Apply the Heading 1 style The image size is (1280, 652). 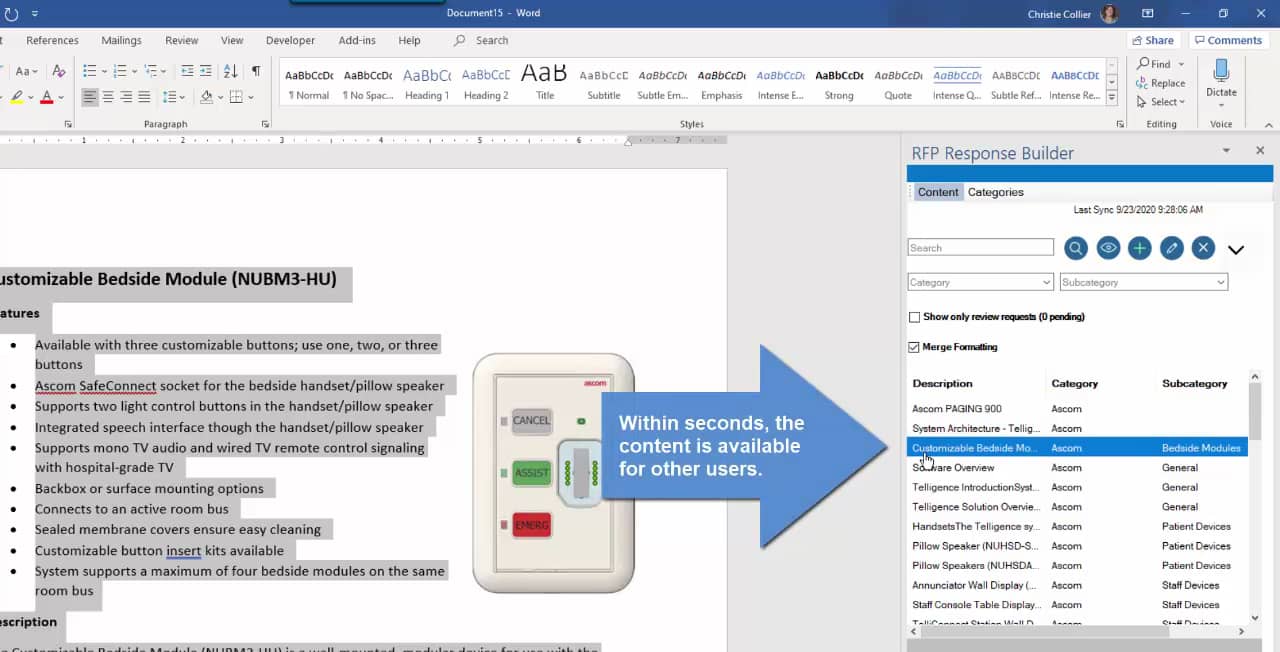(427, 84)
